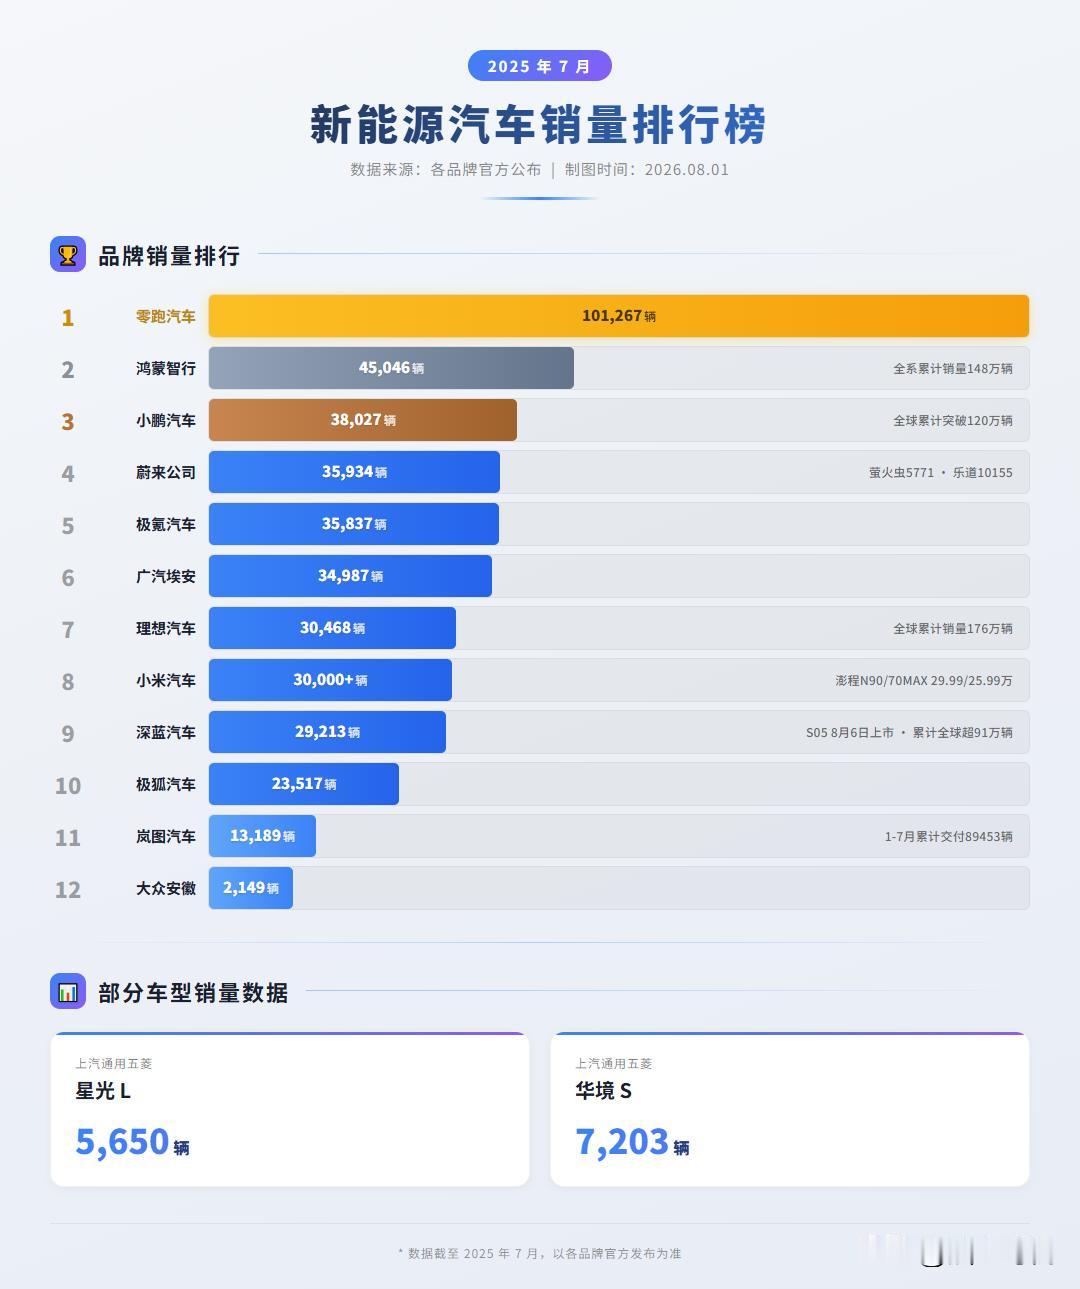Click the note 1-7月累计交付89453辆
The width and height of the screenshot is (1080, 1289).
(949, 837)
